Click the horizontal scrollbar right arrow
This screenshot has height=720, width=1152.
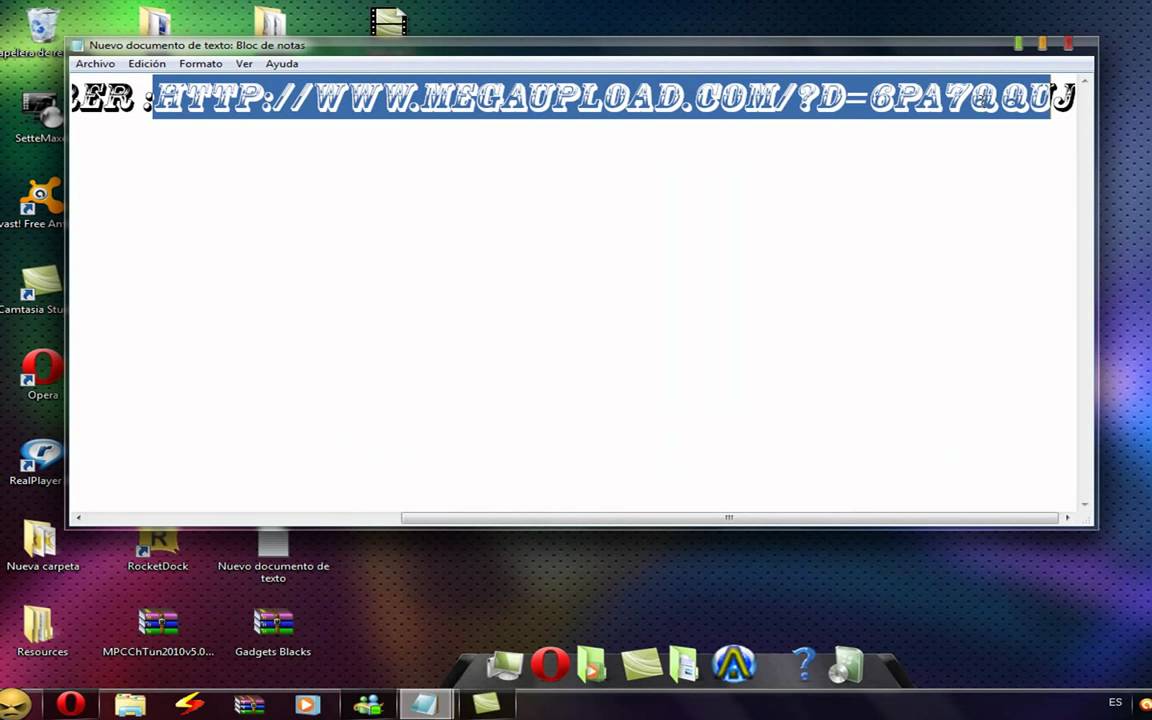1068,518
